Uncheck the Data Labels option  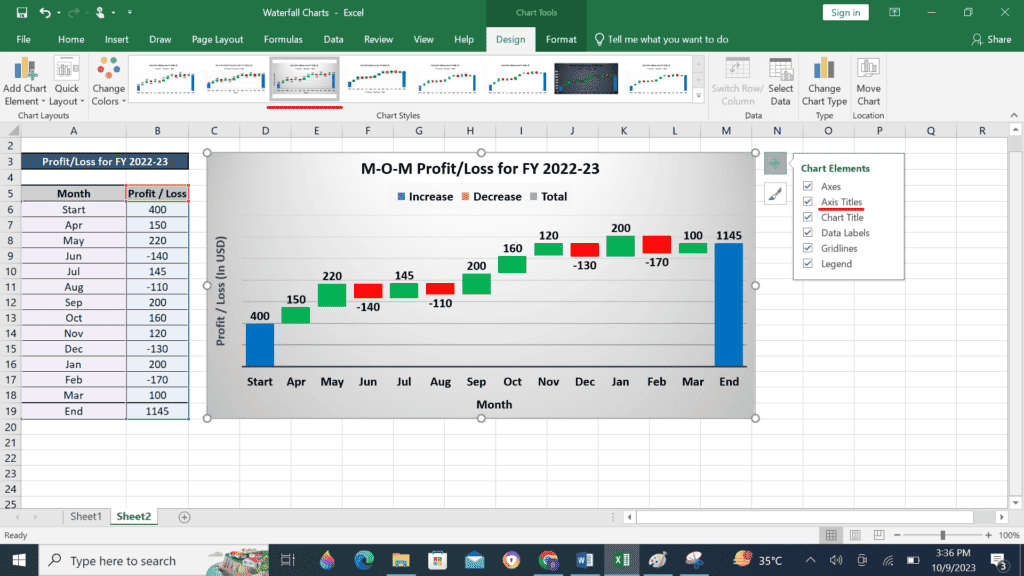coord(807,232)
